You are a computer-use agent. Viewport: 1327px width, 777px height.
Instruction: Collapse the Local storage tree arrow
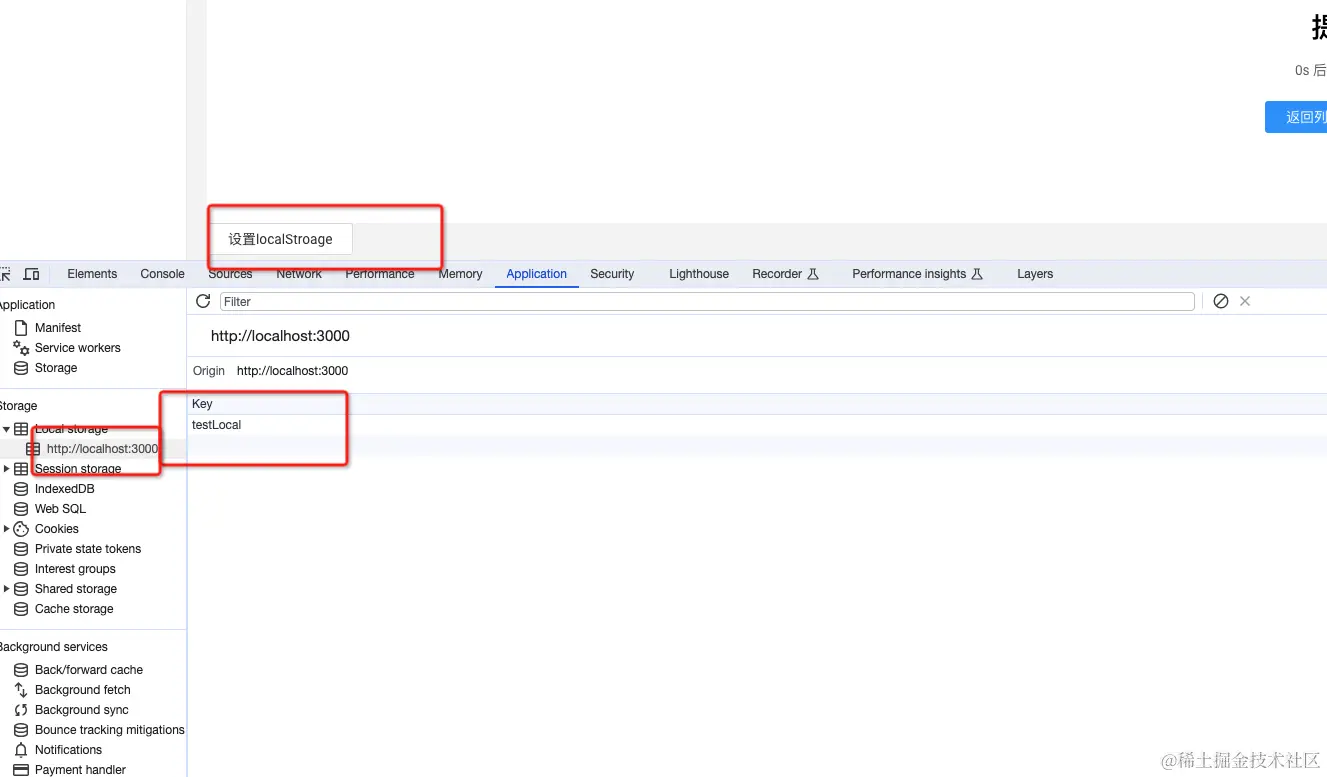7,429
